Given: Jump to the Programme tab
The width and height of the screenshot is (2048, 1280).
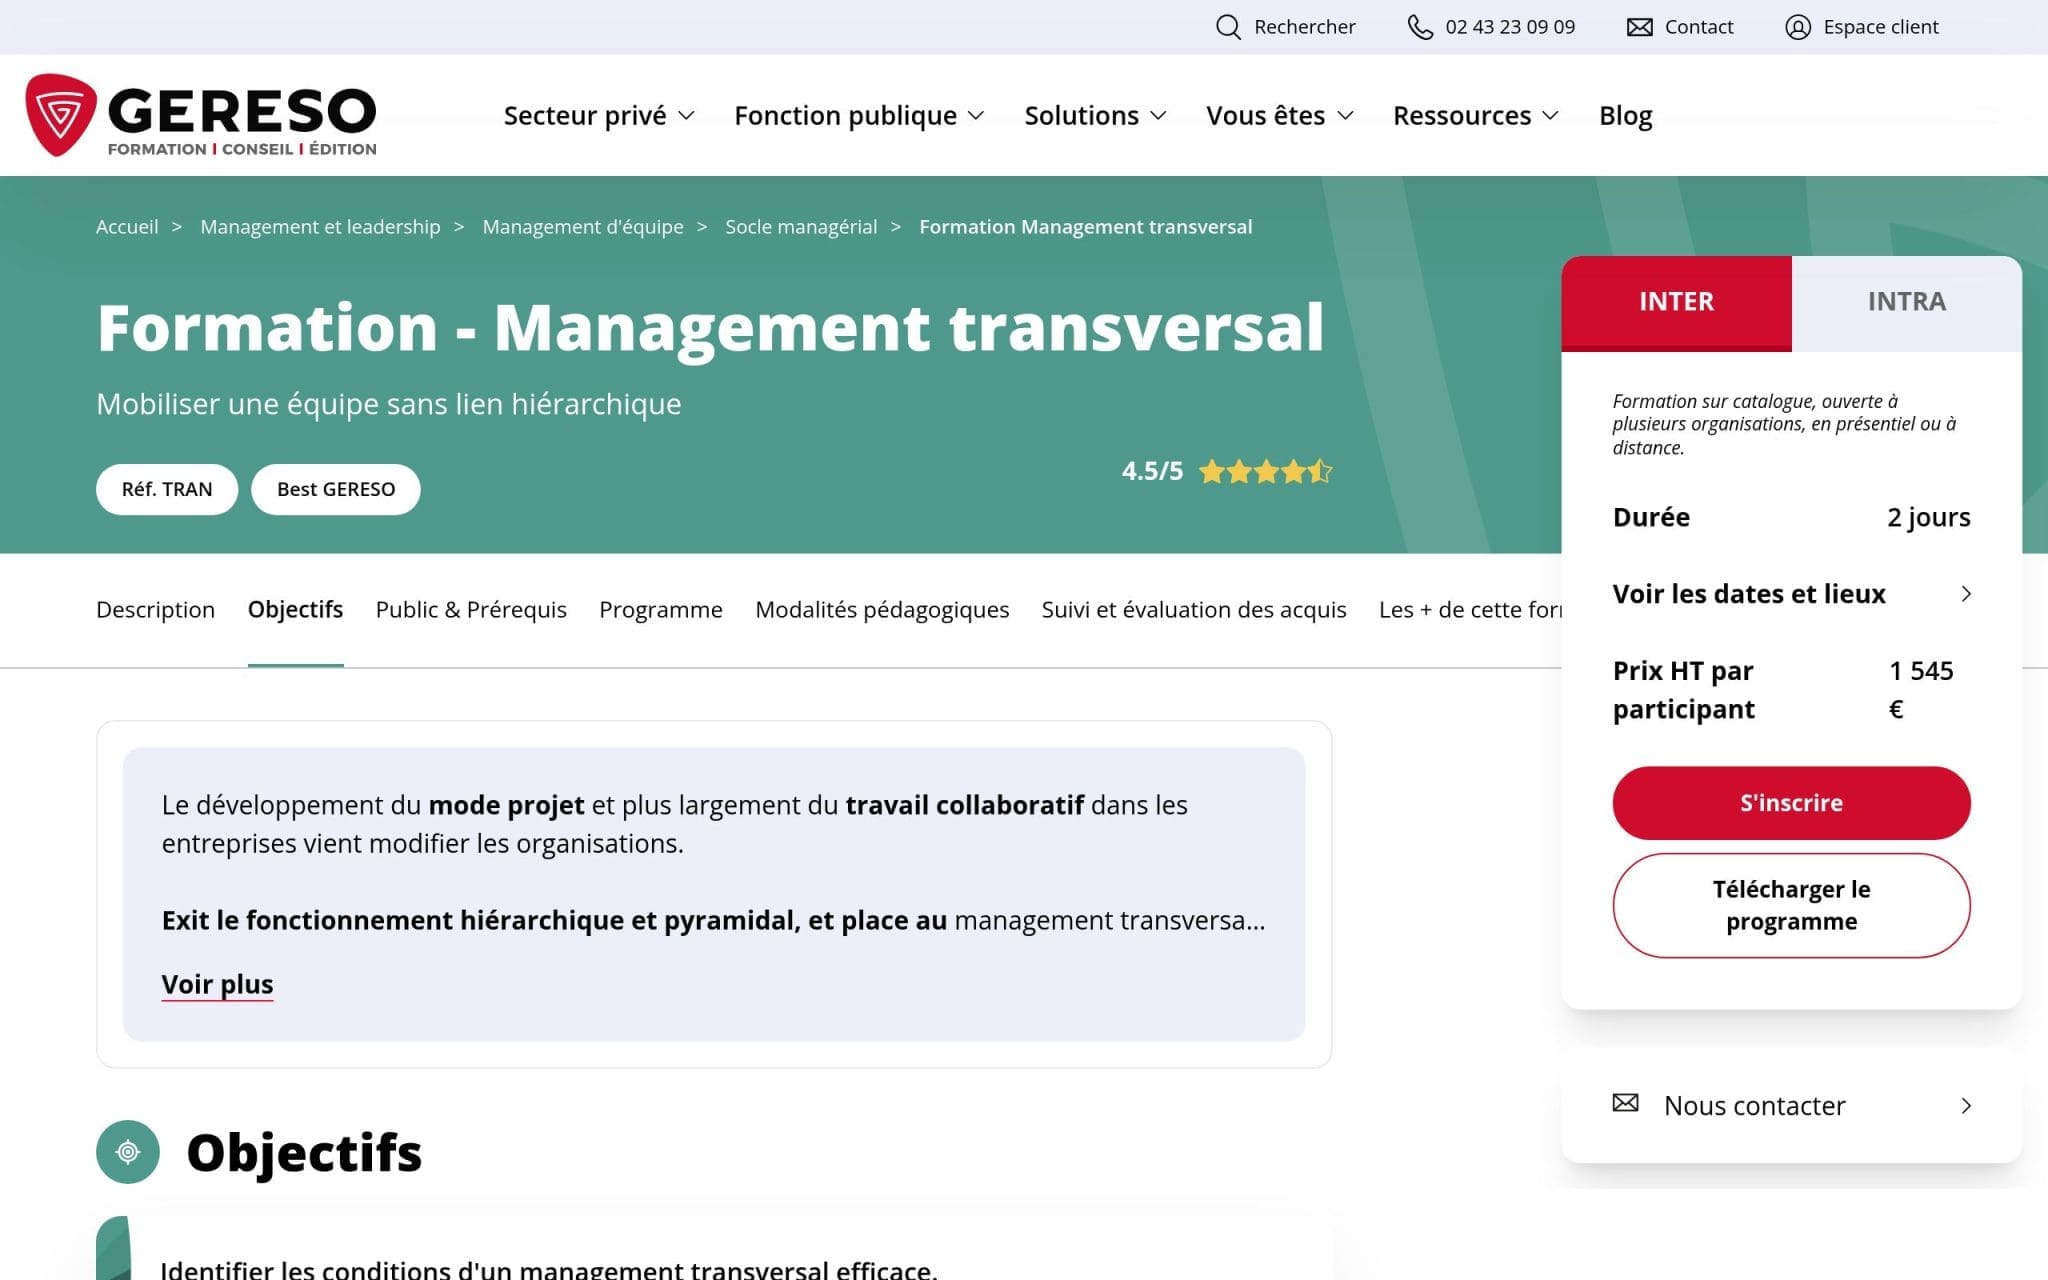Looking at the screenshot, I should click(660, 610).
